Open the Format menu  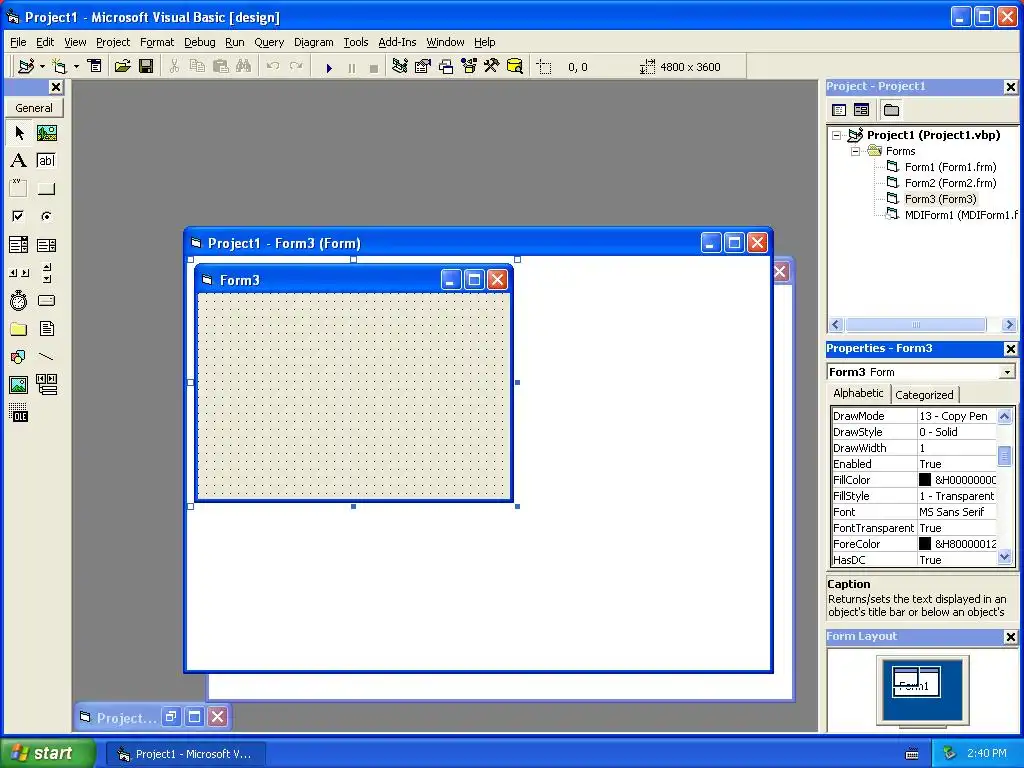click(x=157, y=42)
